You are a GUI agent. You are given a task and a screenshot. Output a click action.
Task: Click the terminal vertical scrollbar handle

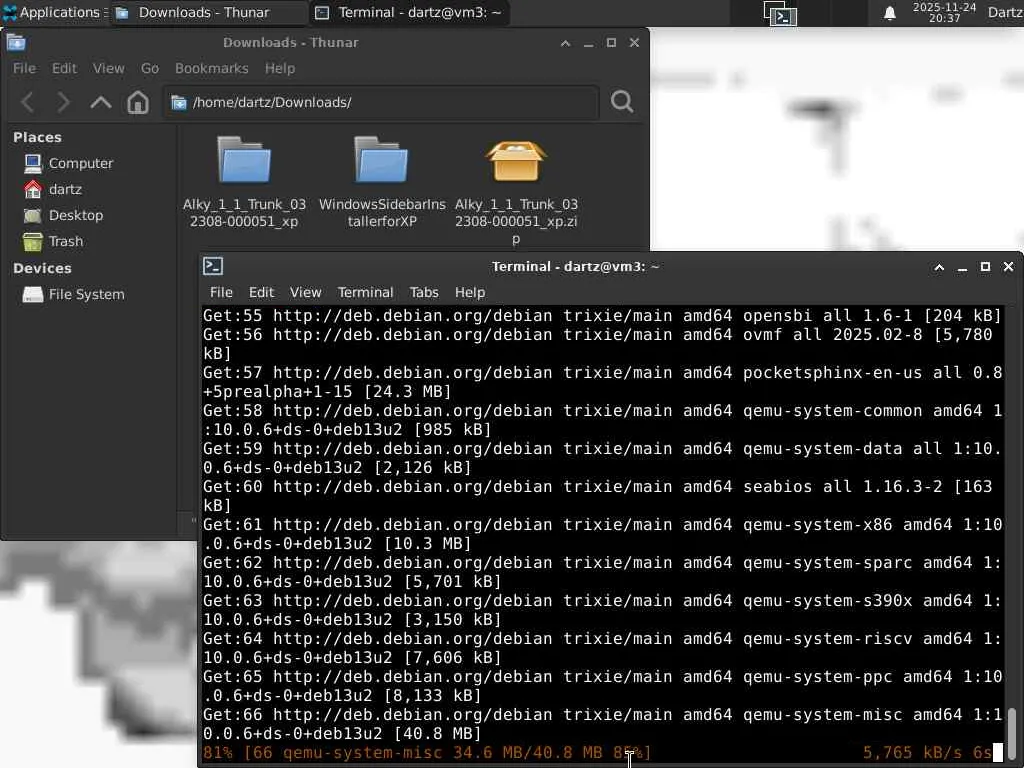coord(1012,733)
